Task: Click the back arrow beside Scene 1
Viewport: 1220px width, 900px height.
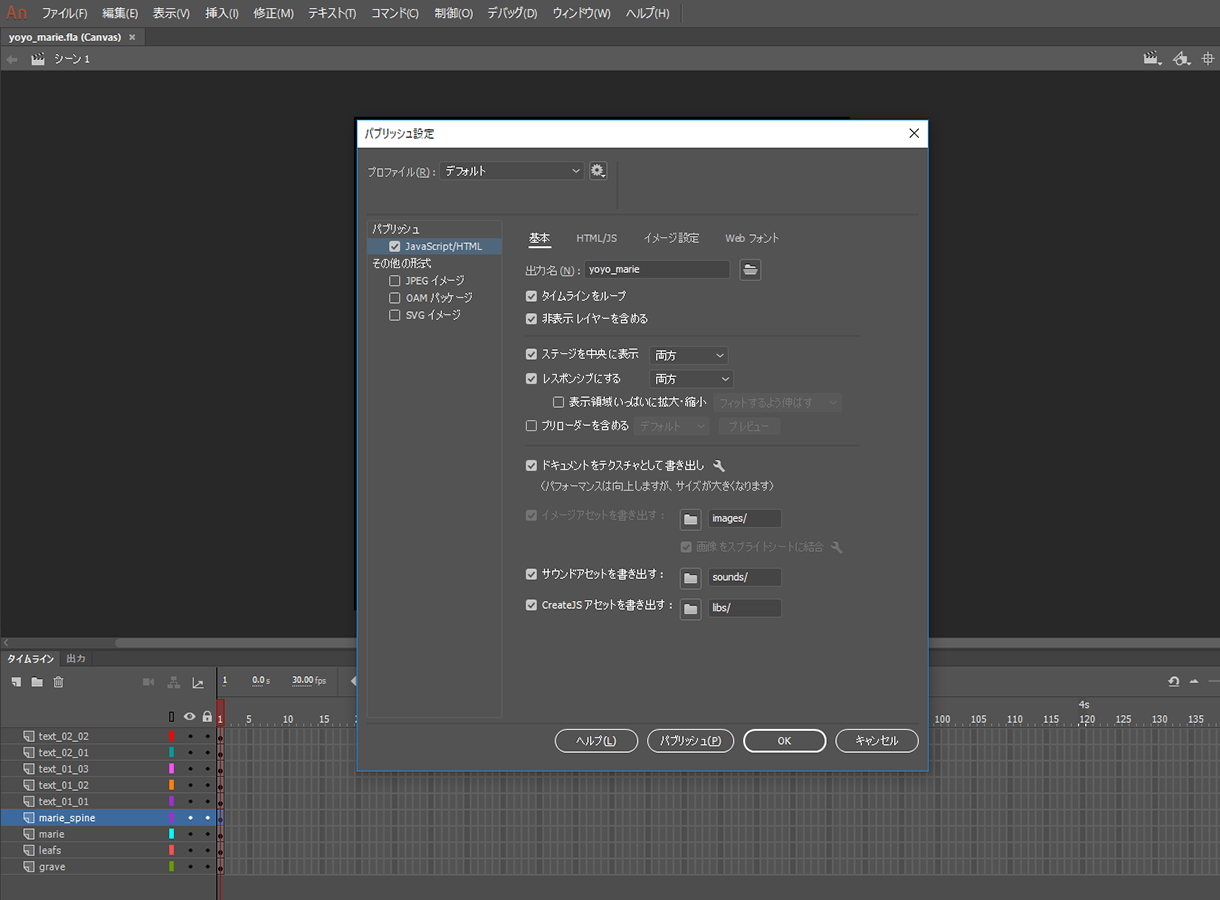Action: tap(12, 59)
